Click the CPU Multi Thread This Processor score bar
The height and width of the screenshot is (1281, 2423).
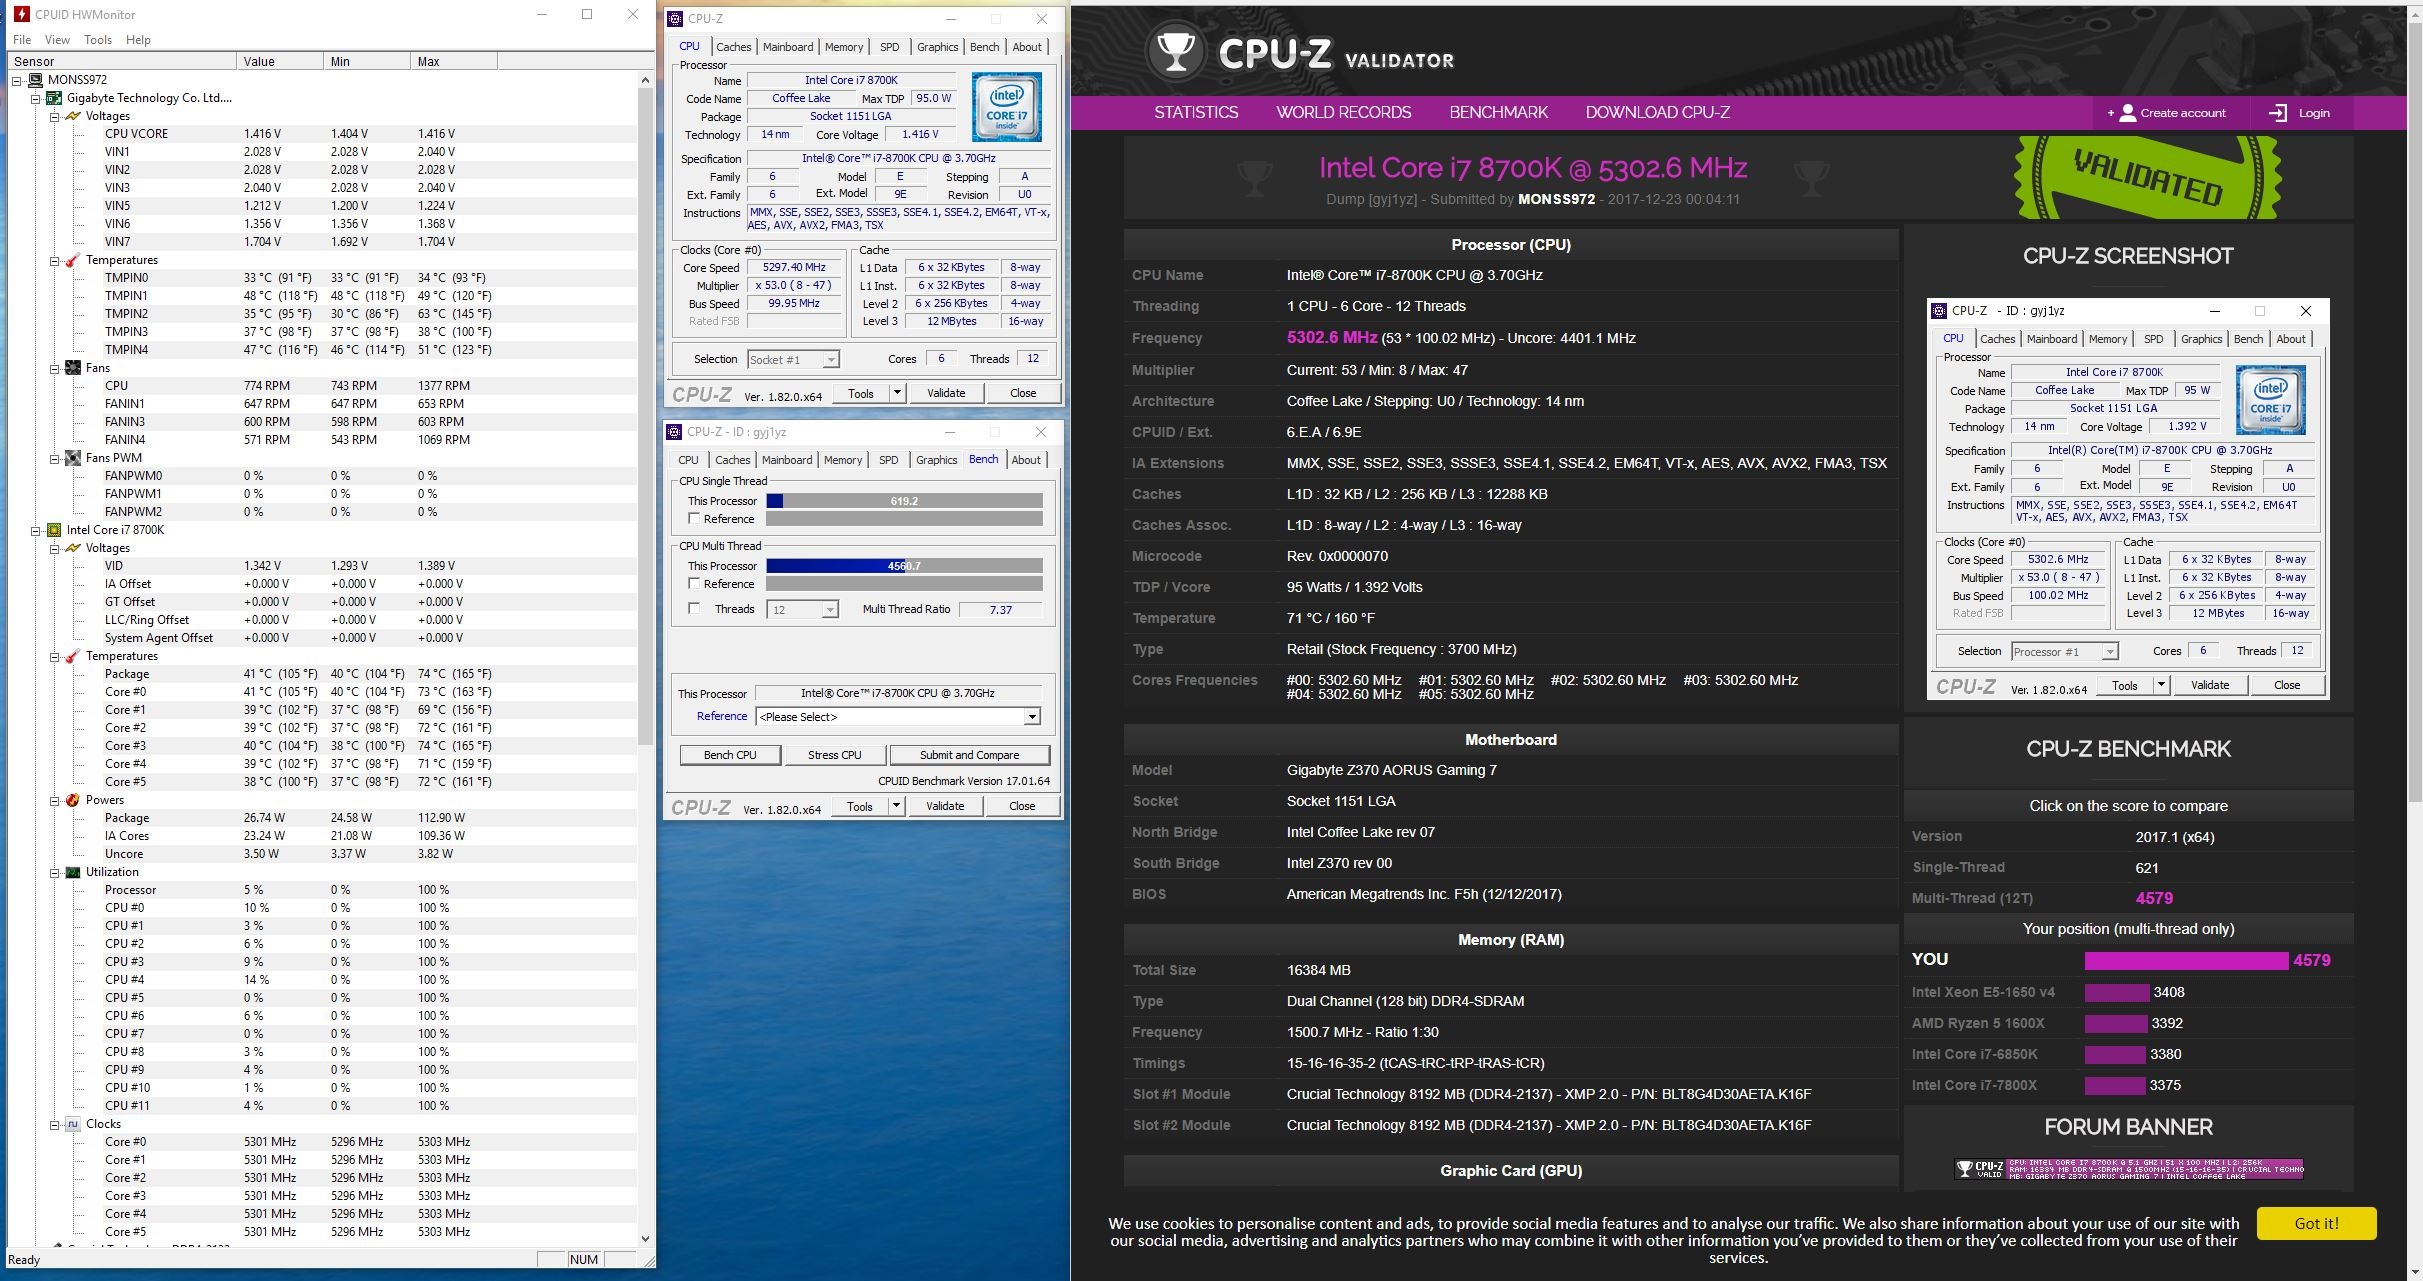click(x=904, y=566)
